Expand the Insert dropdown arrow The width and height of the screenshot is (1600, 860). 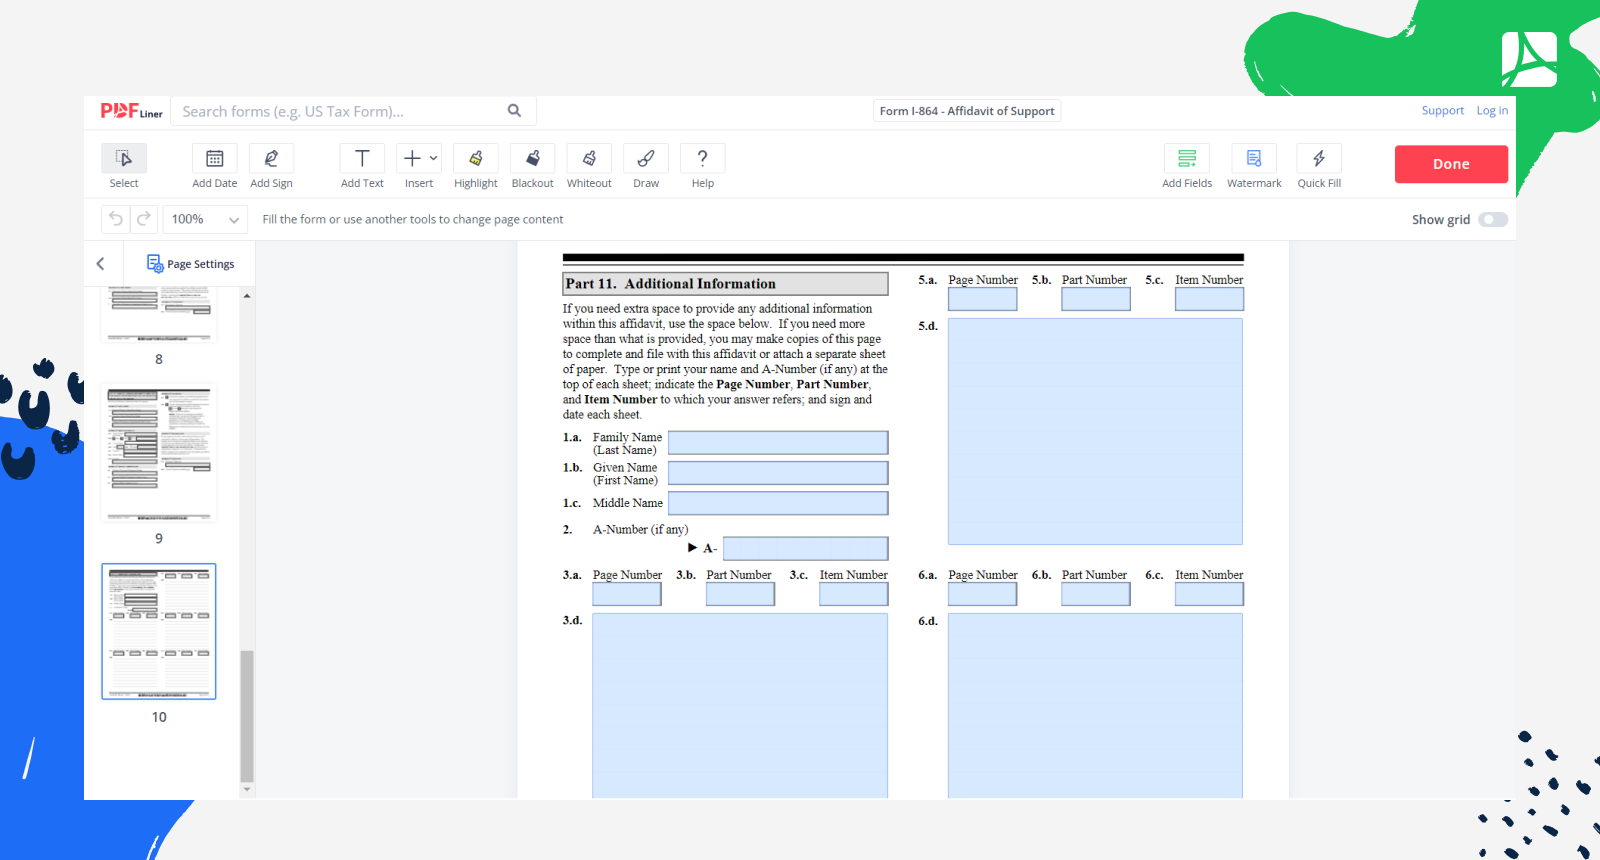point(433,158)
